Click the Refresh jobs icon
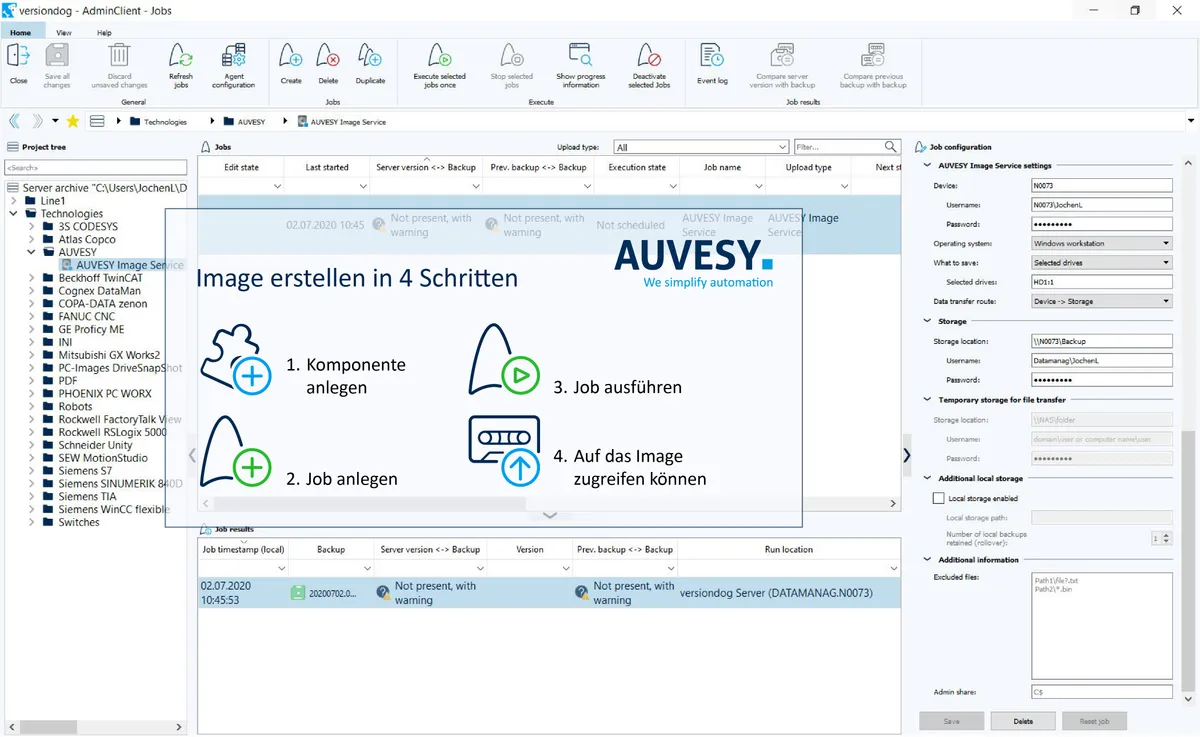Viewport: 1200px width, 737px height. click(180, 63)
